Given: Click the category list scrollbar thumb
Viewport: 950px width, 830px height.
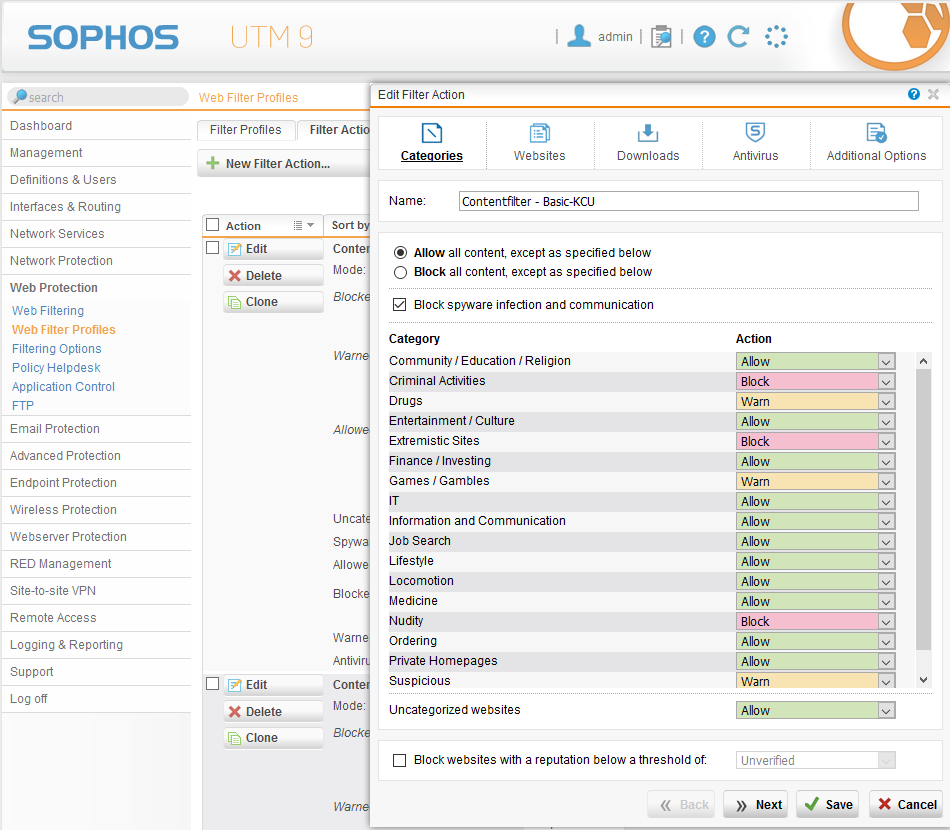Looking at the screenshot, I should [923, 510].
